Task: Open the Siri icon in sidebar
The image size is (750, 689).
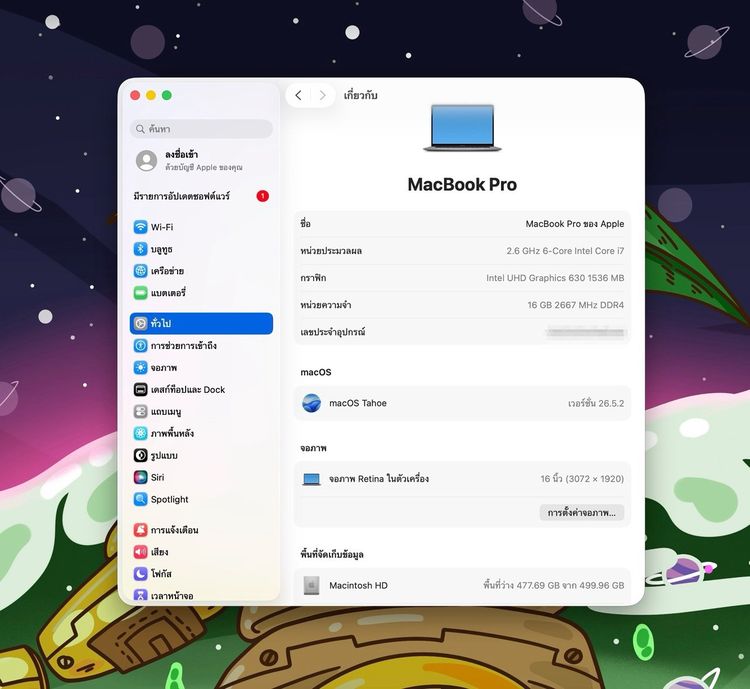Action: [x=140, y=477]
